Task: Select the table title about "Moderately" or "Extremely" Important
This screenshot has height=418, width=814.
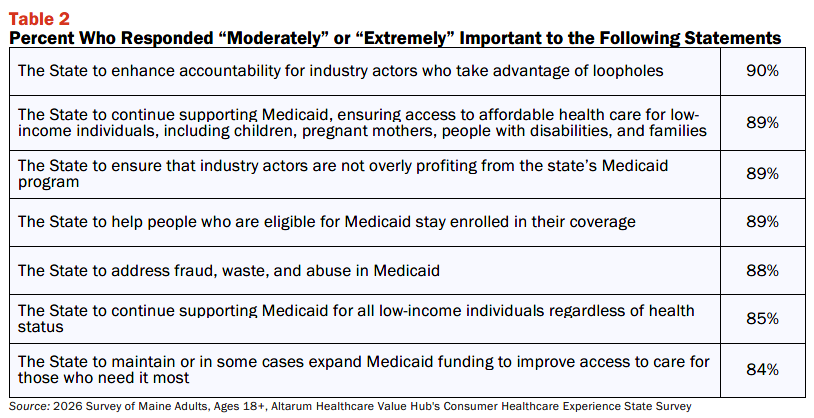Action: click(395, 38)
